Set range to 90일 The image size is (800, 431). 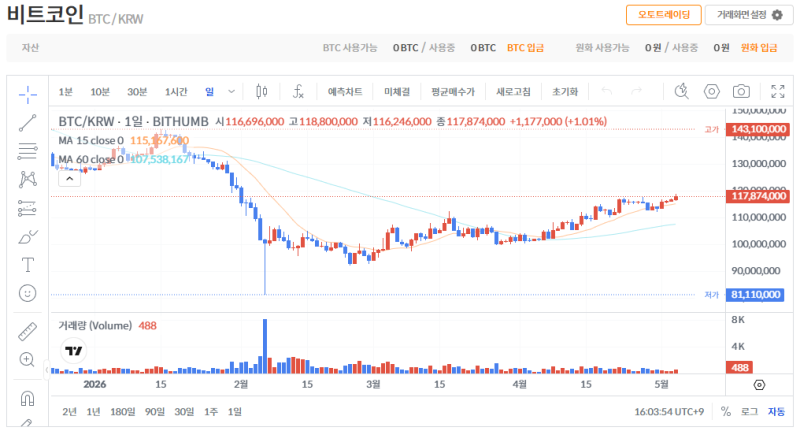pyautogui.click(x=155, y=412)
